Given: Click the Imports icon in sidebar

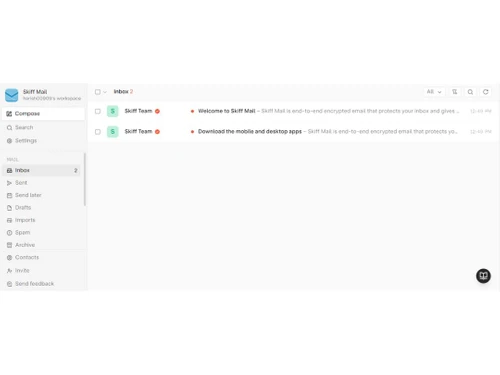Looking at the screenshot, I should 9,220.
